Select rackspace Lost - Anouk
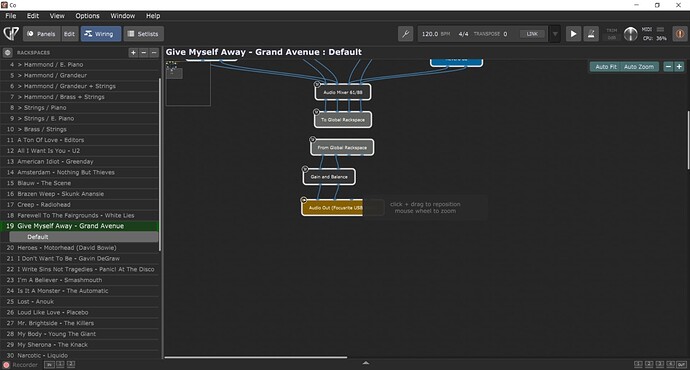 coord(80,302)
